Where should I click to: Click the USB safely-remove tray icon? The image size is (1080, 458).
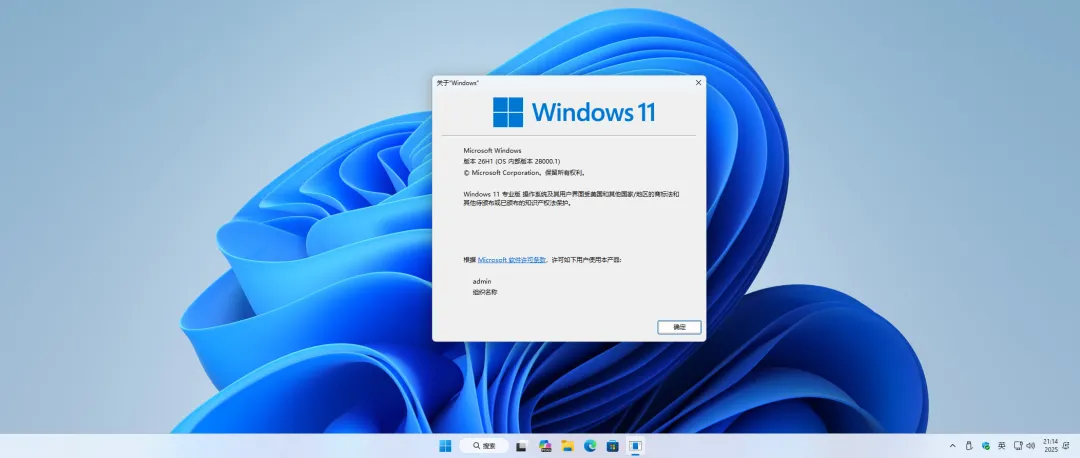click(x=969, y=446)
